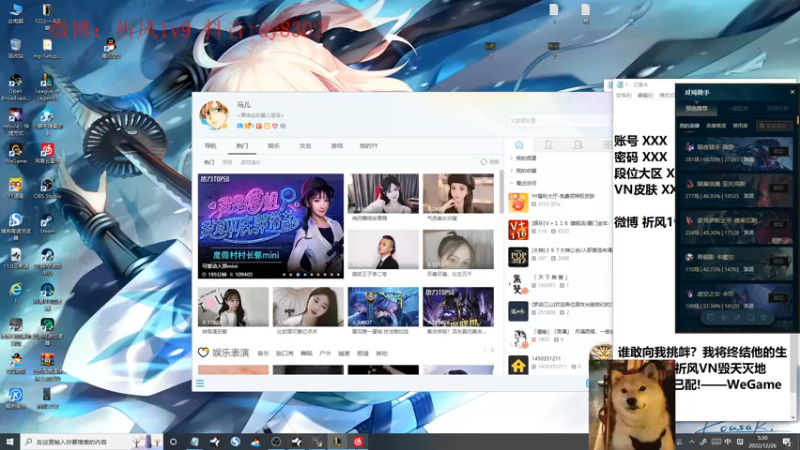Switch to 娱乐 tab in YY
The width and height of the screenshot is (800, 450).
[x=273, y=145]
